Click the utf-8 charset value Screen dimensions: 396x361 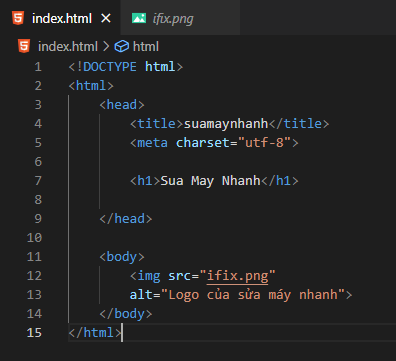(x=264, y=143)
